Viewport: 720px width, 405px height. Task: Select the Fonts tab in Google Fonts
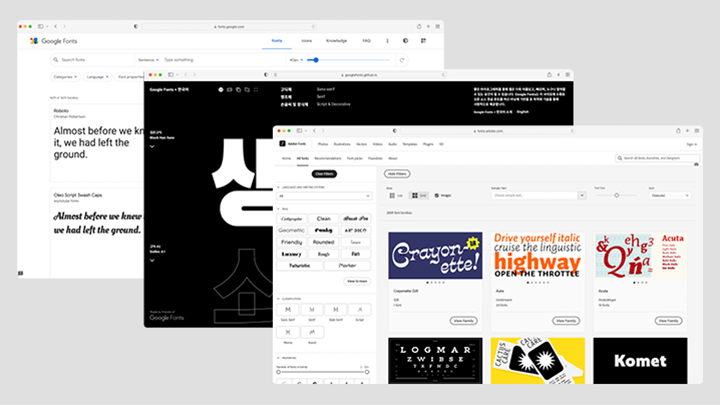pos(277,41)
